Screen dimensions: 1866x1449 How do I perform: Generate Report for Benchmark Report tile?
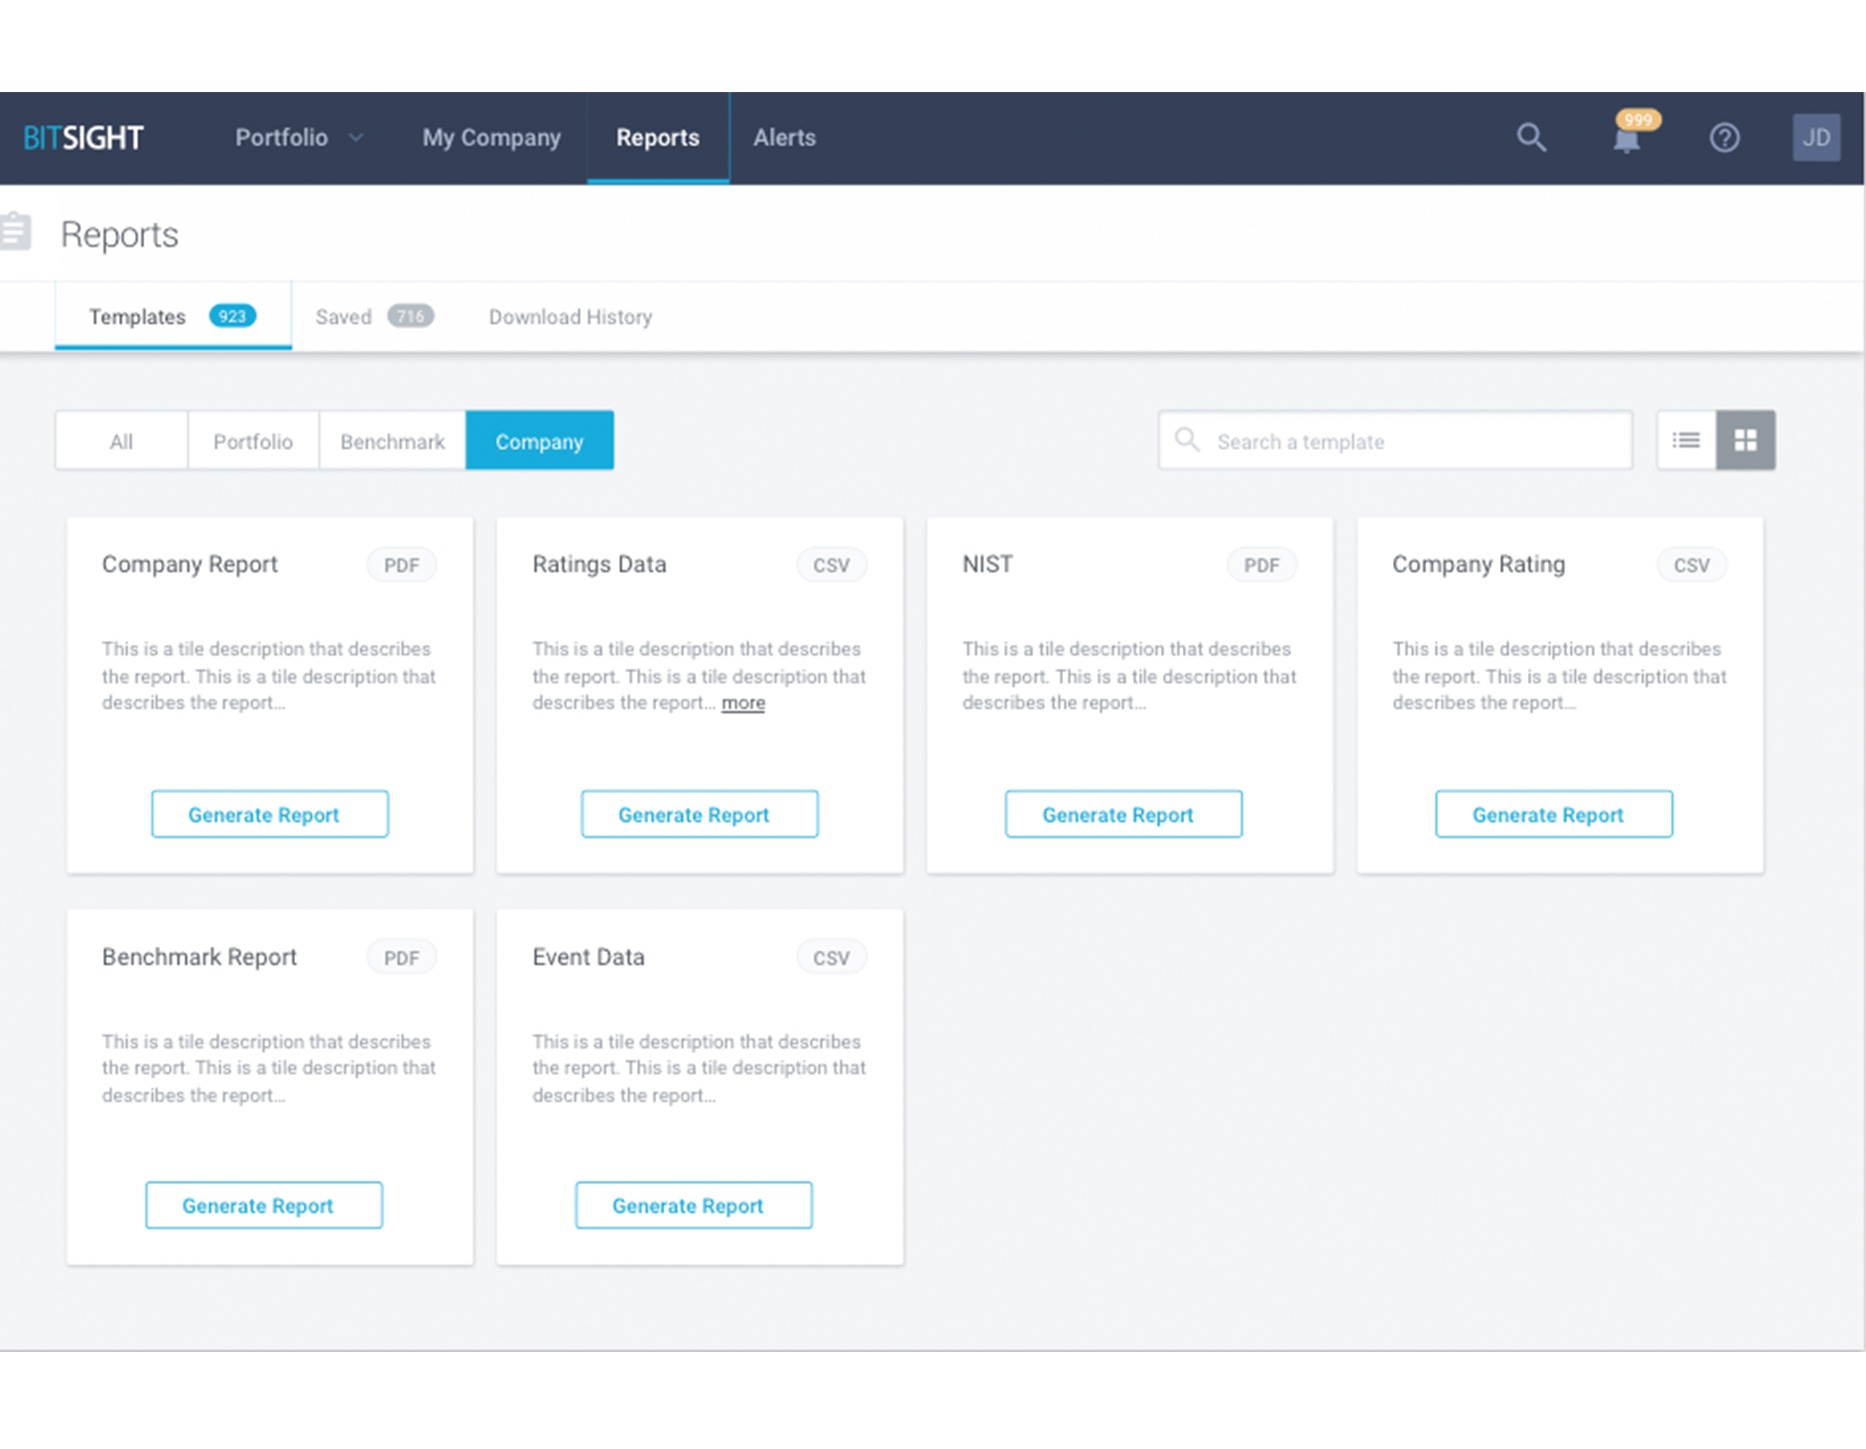coord(263,1205)
